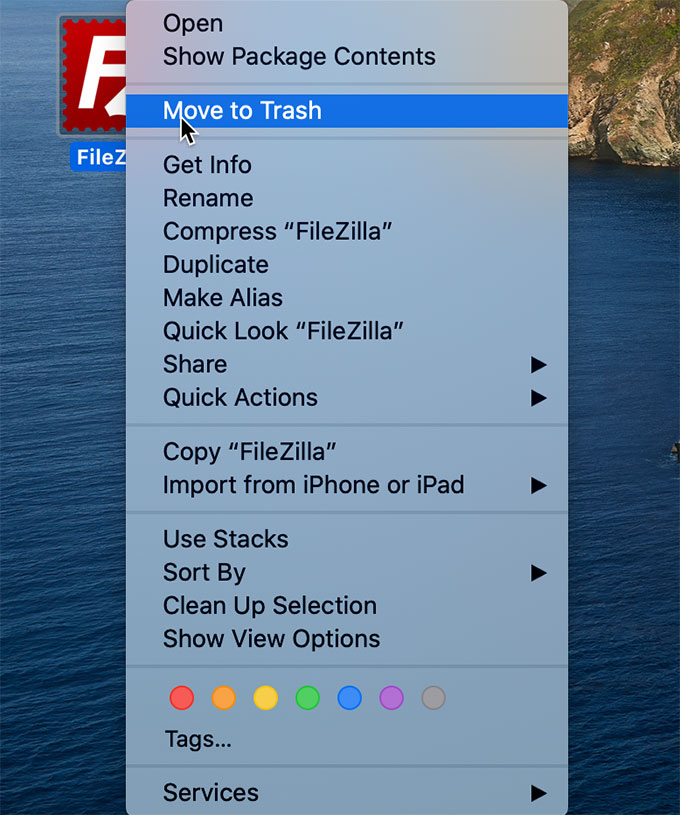
Task: Expand the Import from iPhone arrow
Action: [539, 485]
